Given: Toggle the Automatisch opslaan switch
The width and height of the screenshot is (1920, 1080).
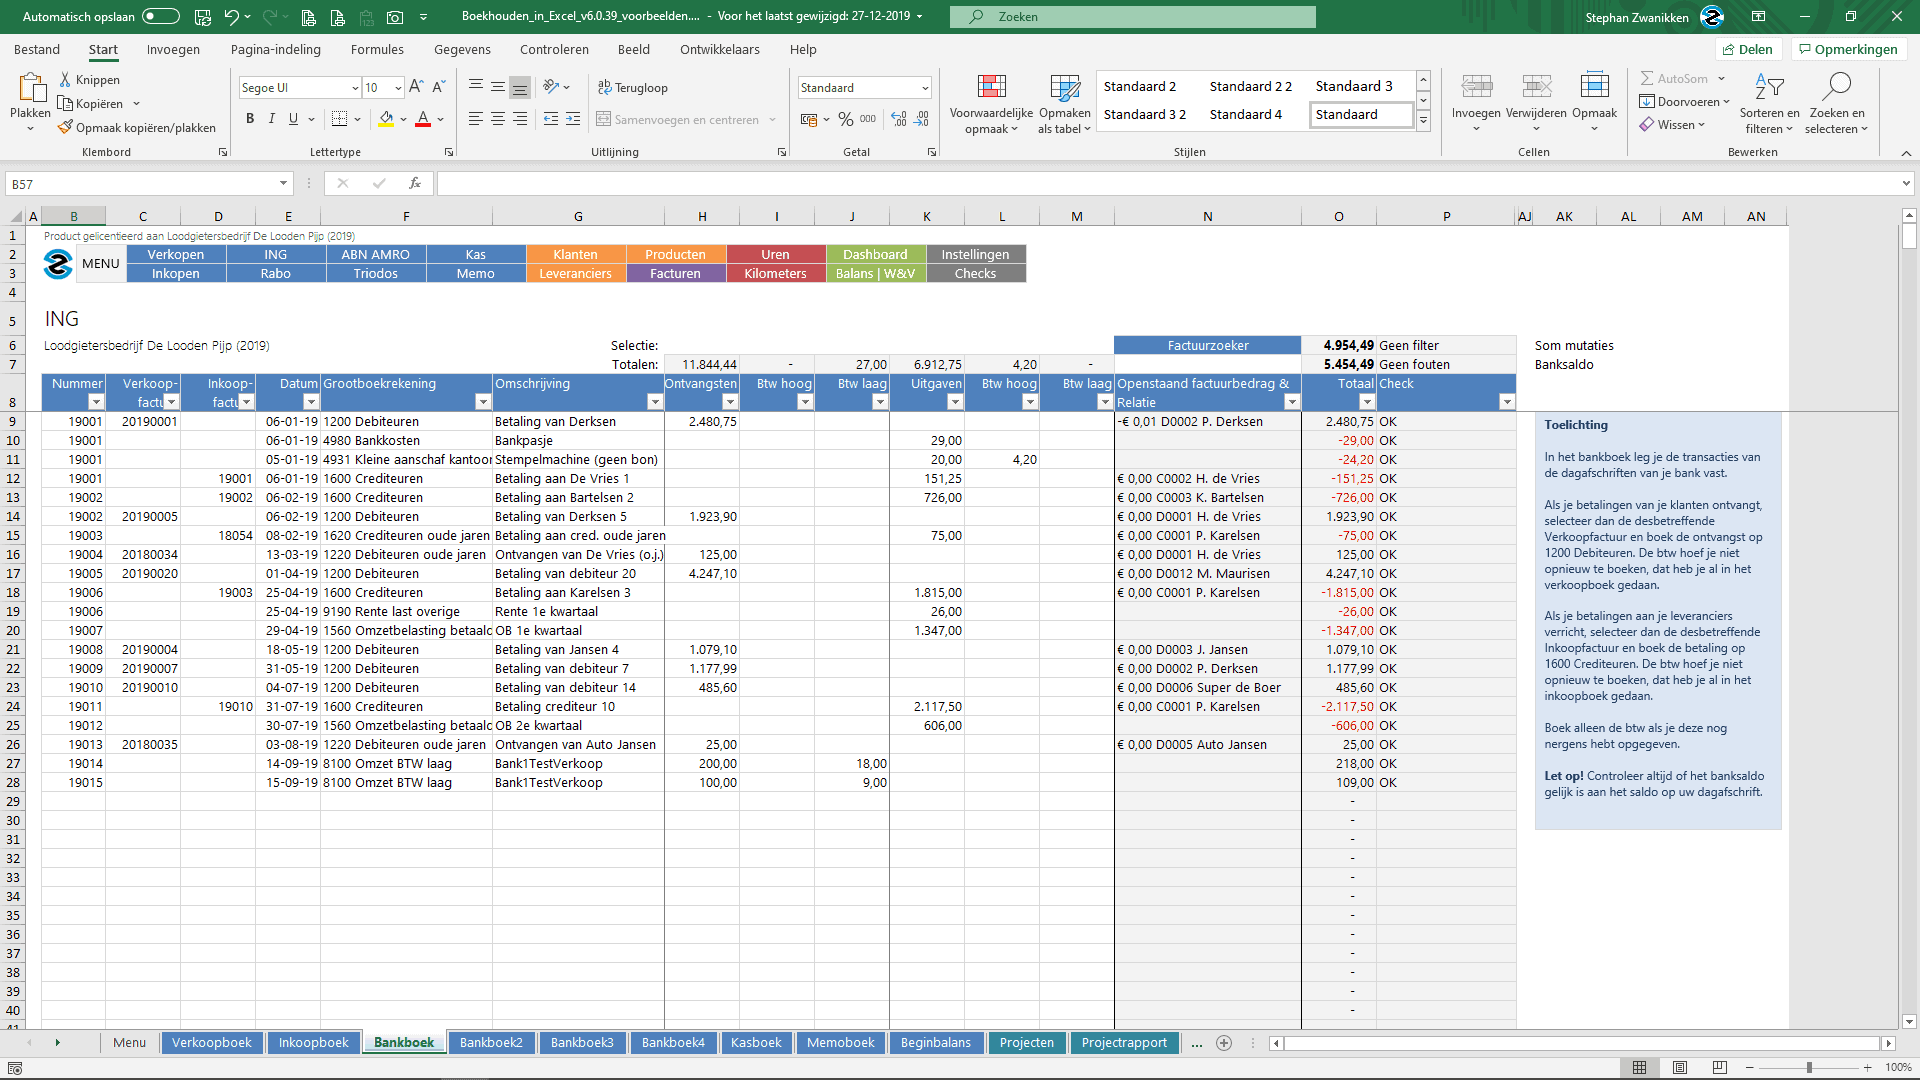Looking at the screenshot, I should 160,16.
